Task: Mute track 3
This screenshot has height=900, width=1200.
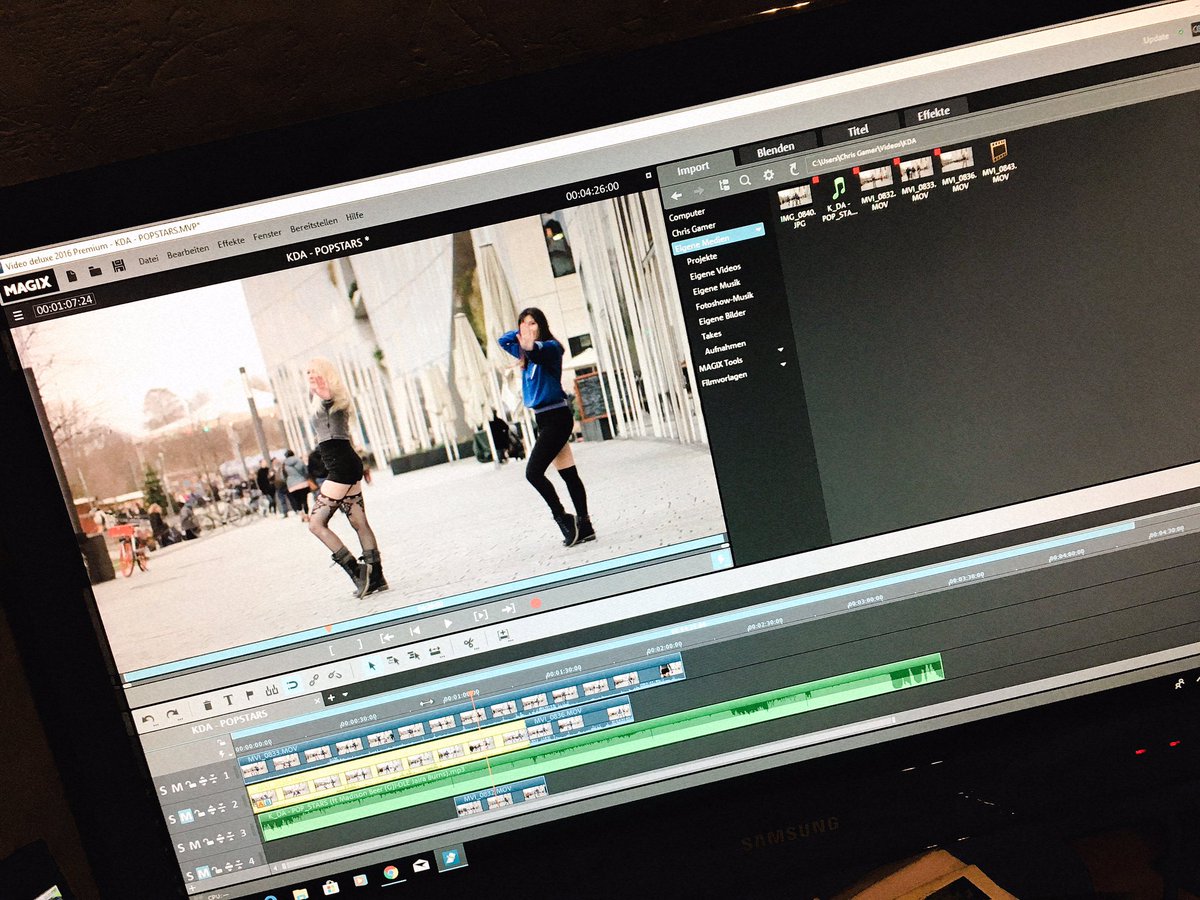Action: [194, 844]
